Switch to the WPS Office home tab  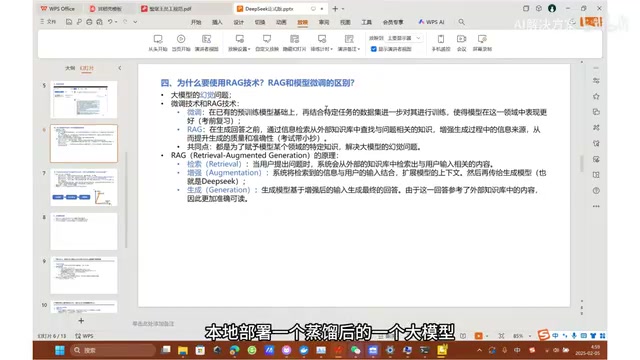click(x=58, y=8)
